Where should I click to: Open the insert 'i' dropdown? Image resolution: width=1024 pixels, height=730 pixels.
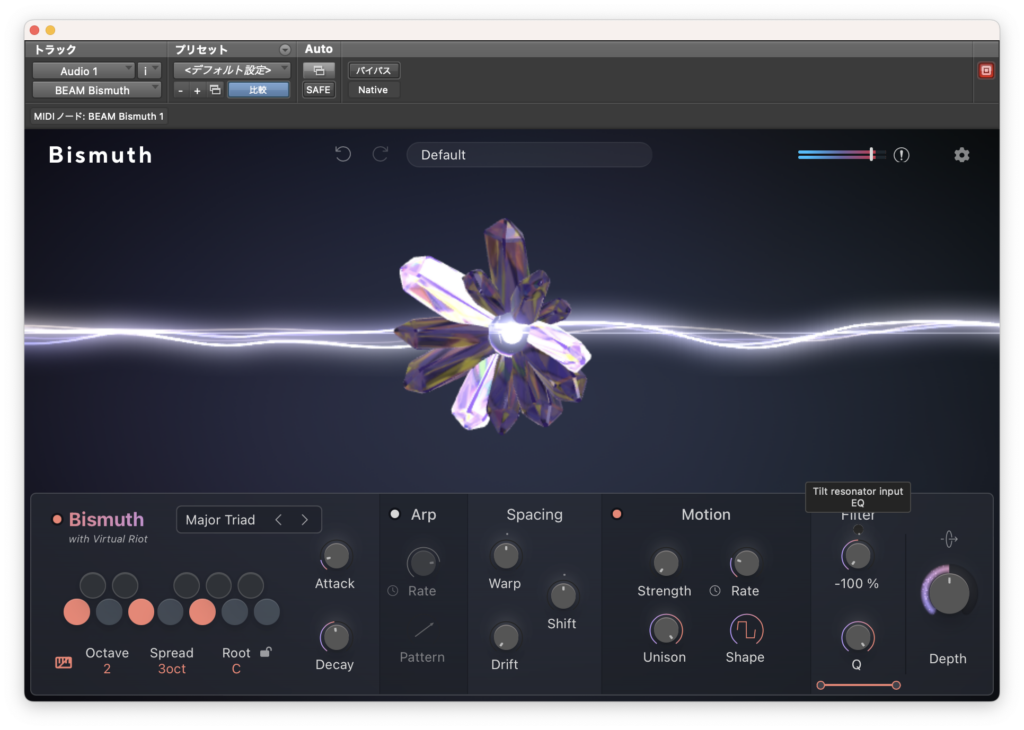click(149, 71)
